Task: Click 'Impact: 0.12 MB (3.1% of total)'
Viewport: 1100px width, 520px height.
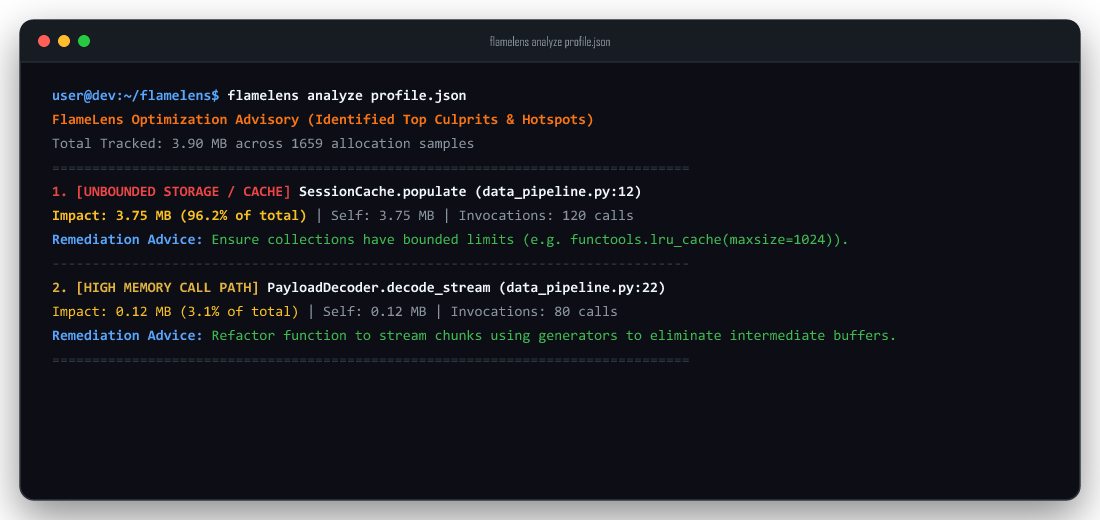Action: [175, 312]
